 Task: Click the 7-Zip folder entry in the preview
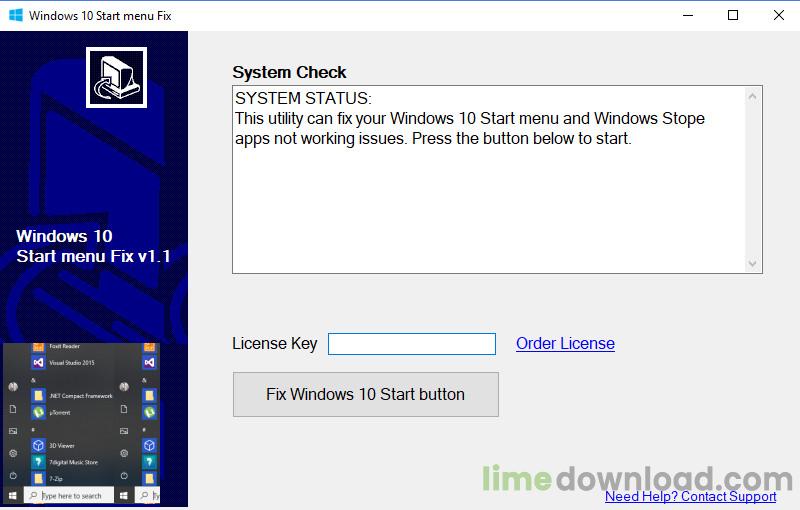47,478
